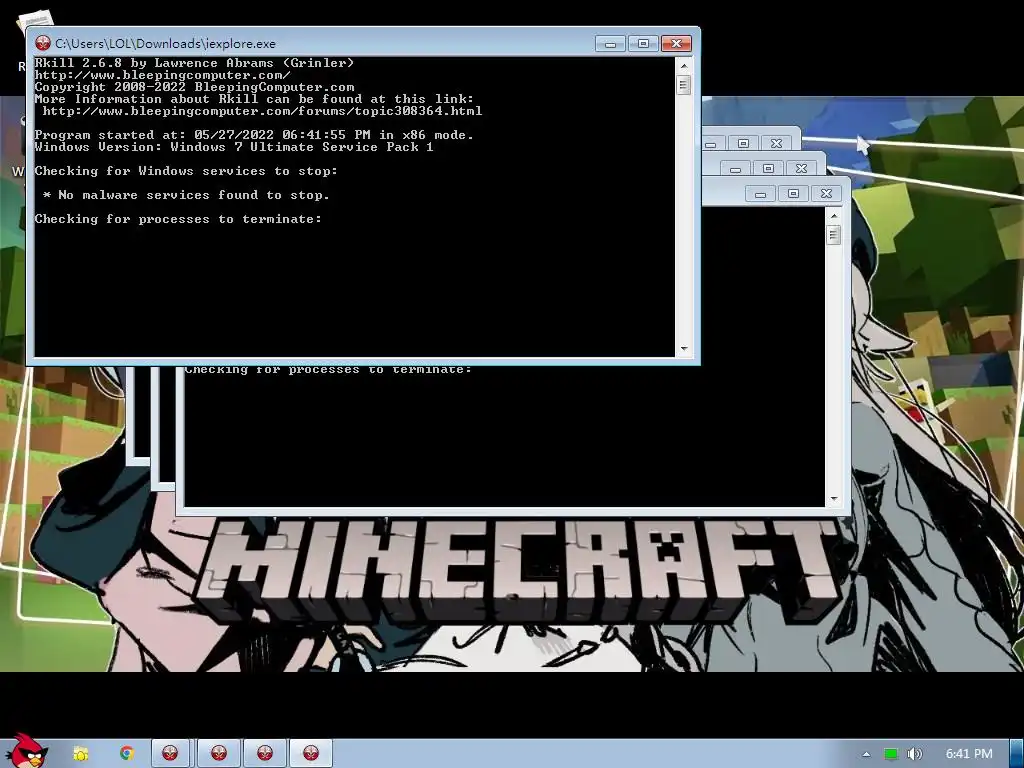Maximize the middle background console window

pos(768,168)
